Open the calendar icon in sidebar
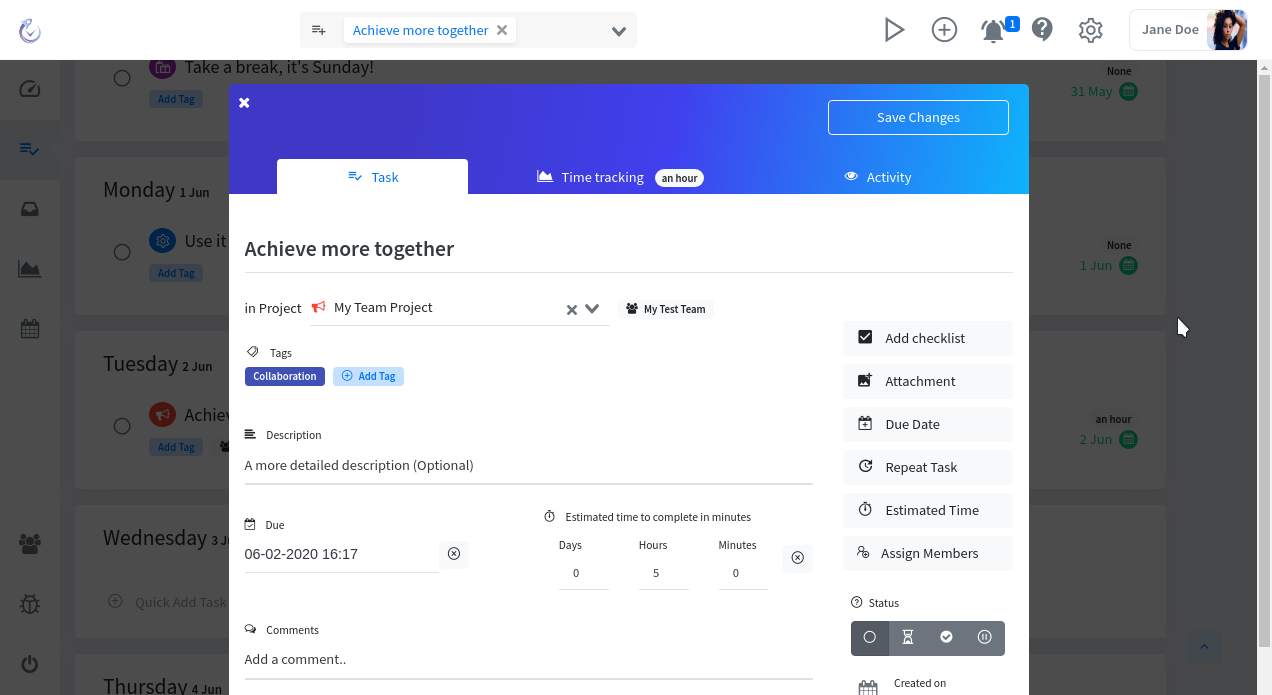 point(30,328)
